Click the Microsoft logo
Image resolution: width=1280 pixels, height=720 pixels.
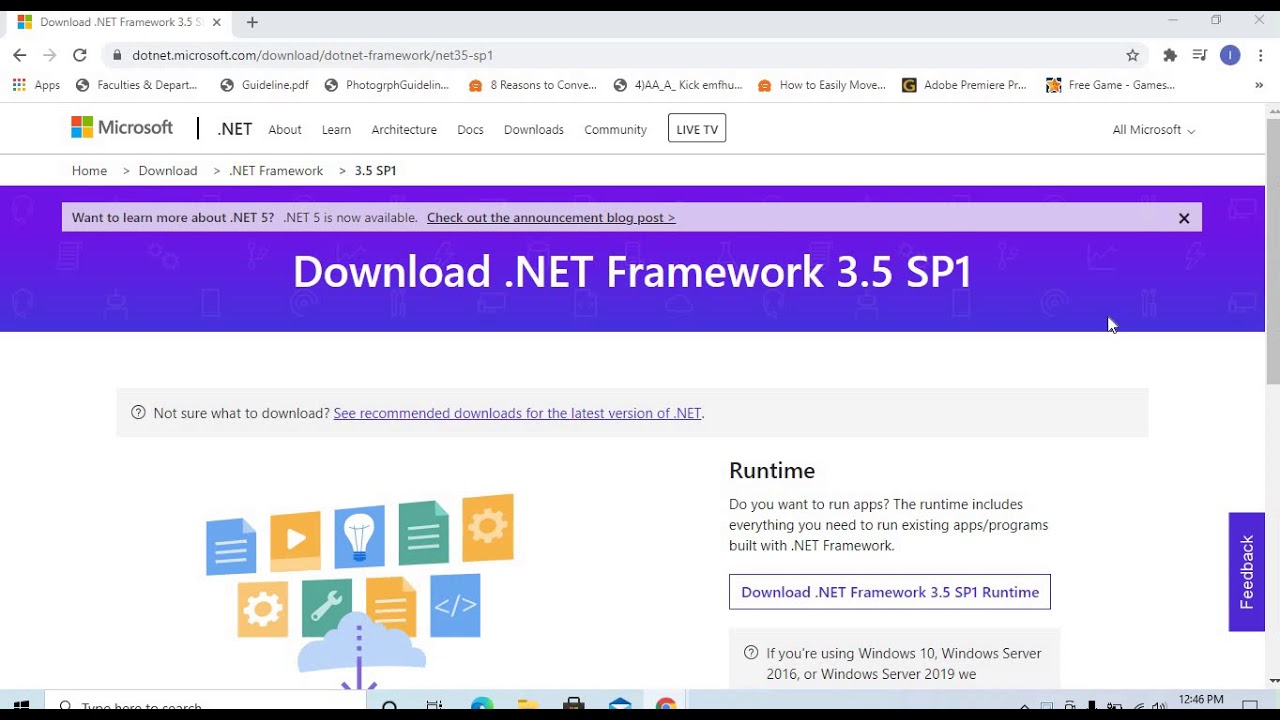tap(122, 128)
